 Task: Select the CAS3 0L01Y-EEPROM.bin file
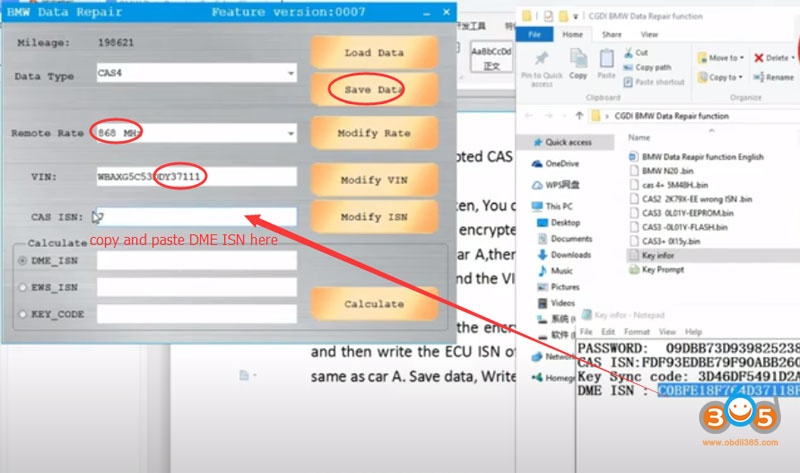coord(682,213)
